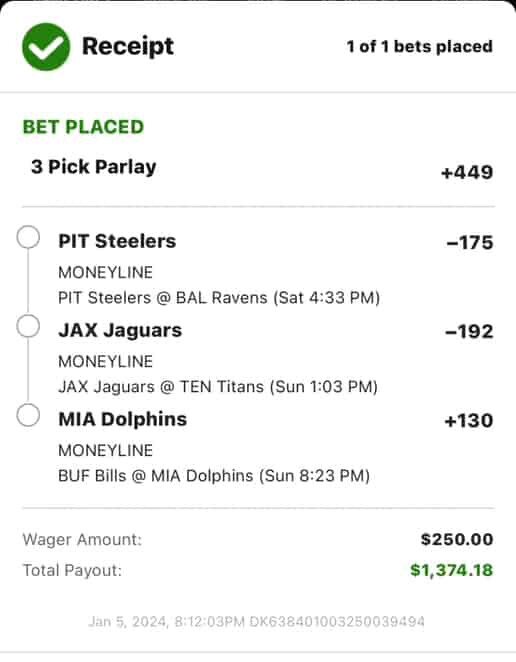The height and width of the screenshot is (662, 516).
Task: Click the -175 Steelers odds
Action: point(470,243)
